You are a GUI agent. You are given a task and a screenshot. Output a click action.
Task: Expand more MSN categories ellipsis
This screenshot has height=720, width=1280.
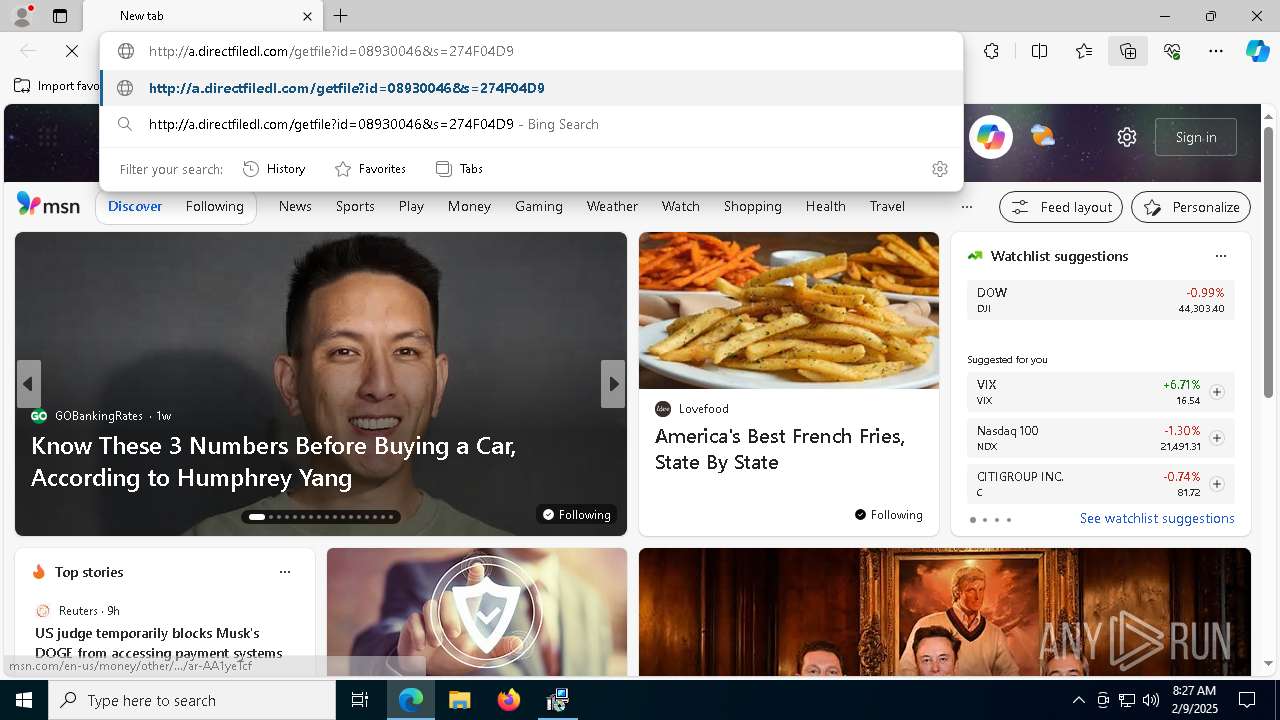(x=966, y=207)
